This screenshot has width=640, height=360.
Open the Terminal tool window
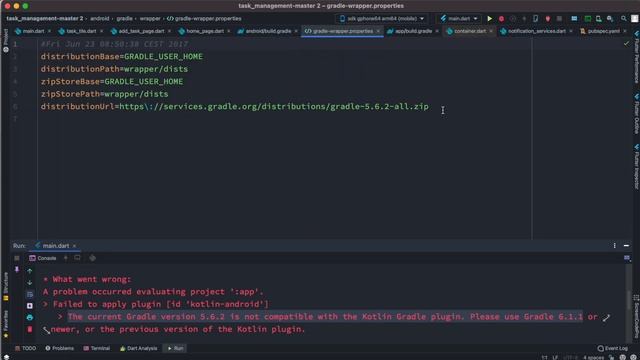pos(97,348)
